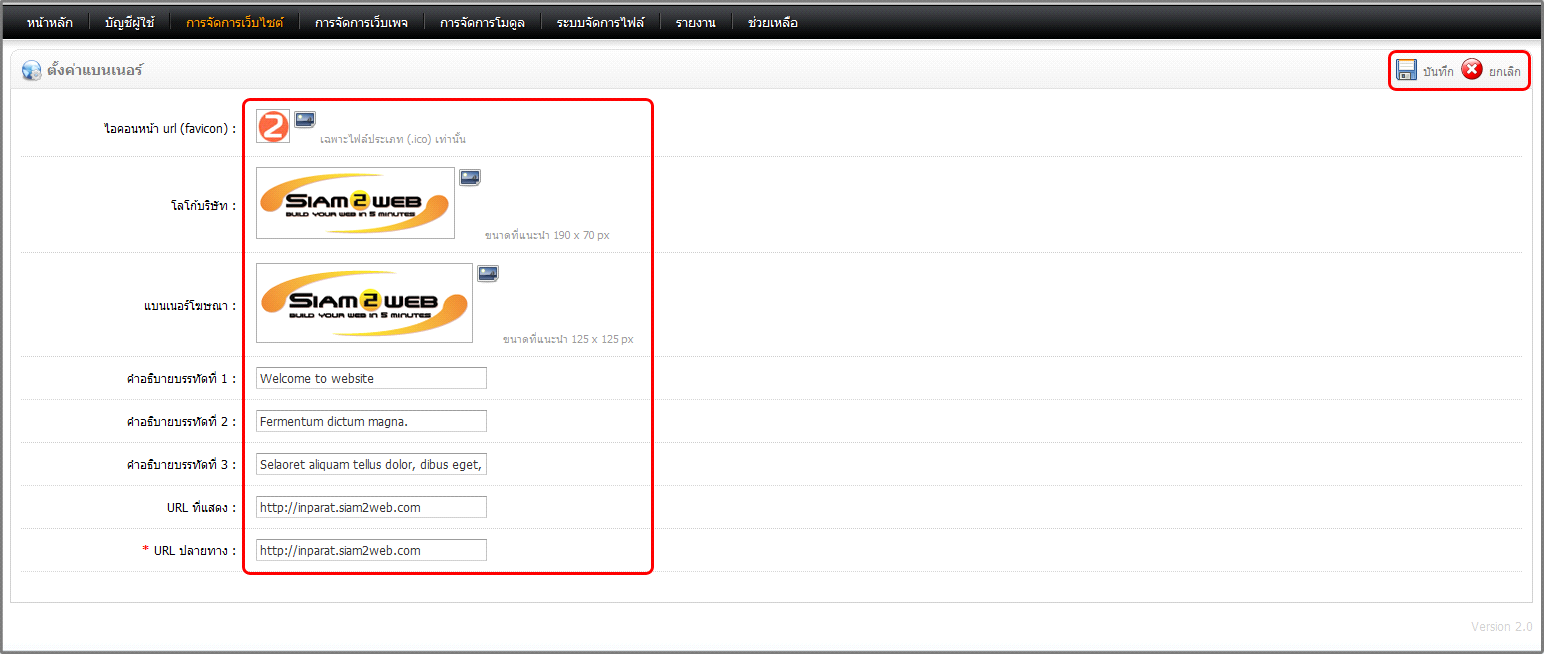The width and height of the screenshot is (1544, 654).
Task: Click the save floppy disk icon
Action: 1407,70
